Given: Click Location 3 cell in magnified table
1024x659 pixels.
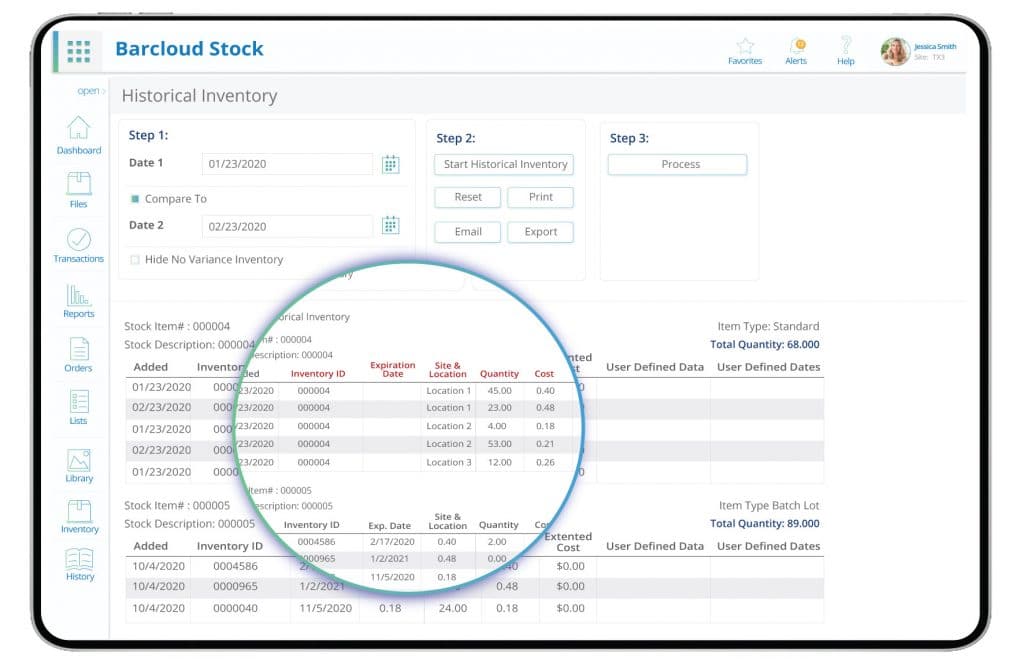Looking at the screenshot, I should click(x=449, y=462).
